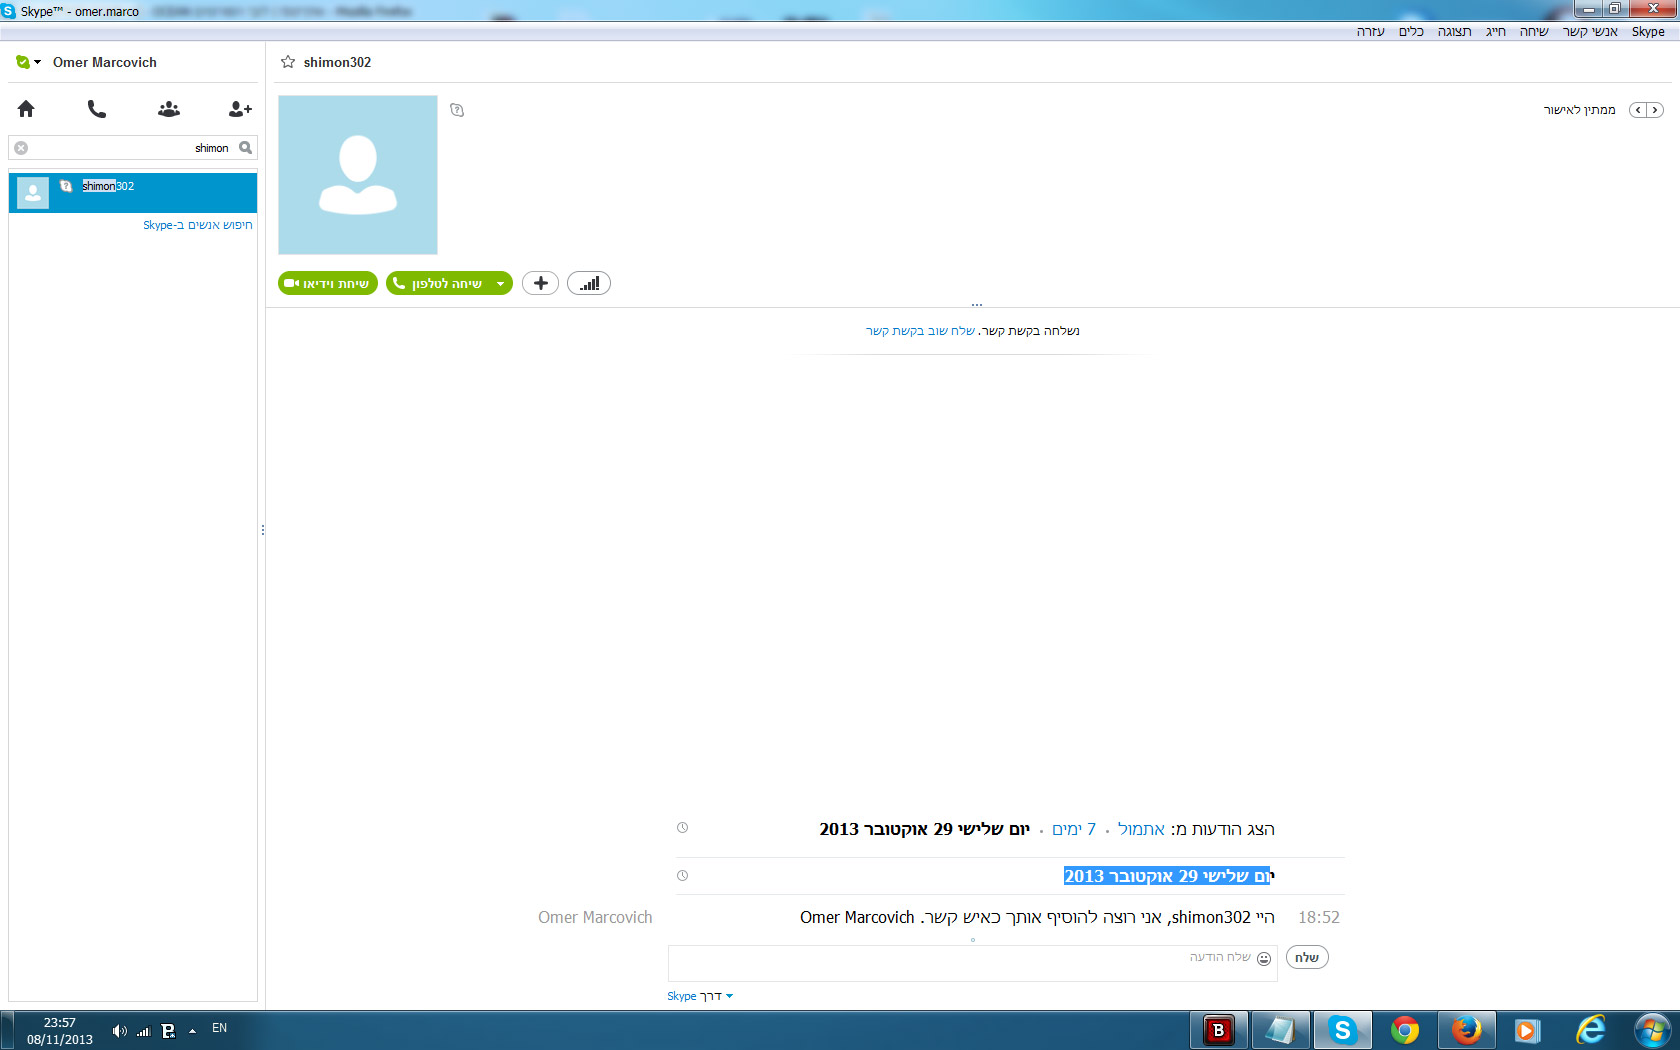Open the חייג menu
This screenshot has width=1680, height=1050.
click(x=1496, y=32)
